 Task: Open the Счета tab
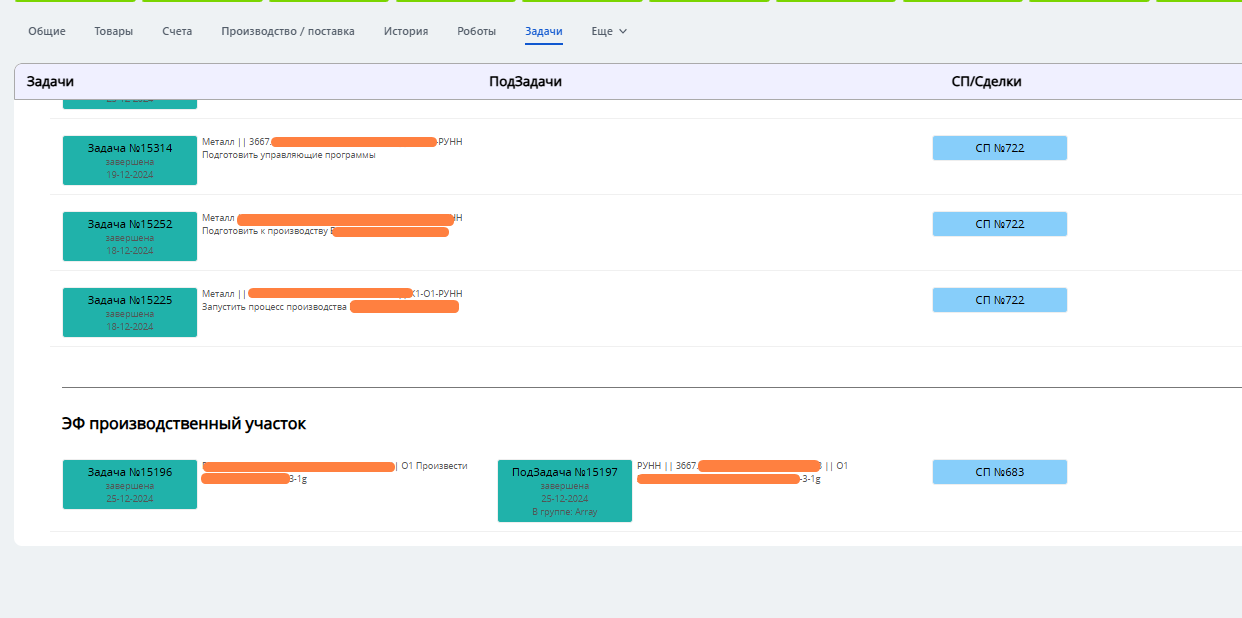pyautogui.click(x=177, y=31)
